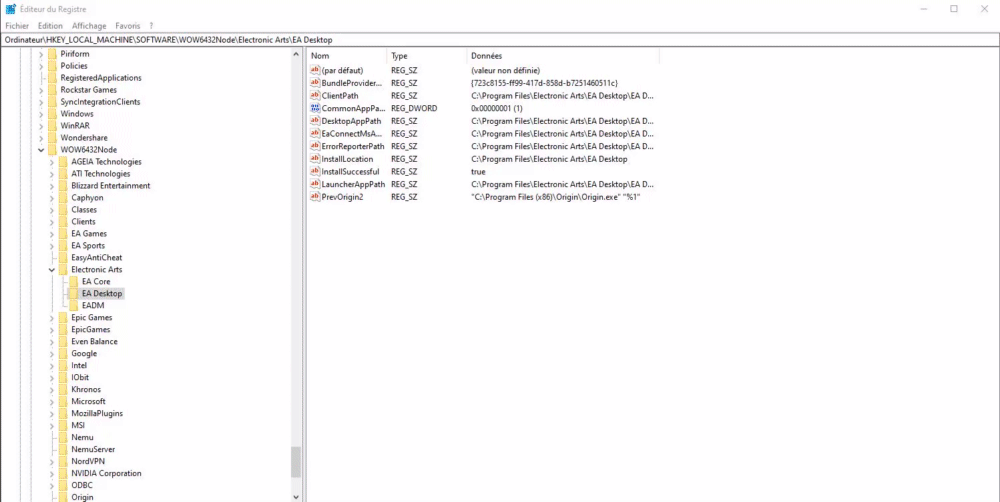Click the registry path address bar
The width and height of the screenshot is (1000, 502).
coord(500,40)
